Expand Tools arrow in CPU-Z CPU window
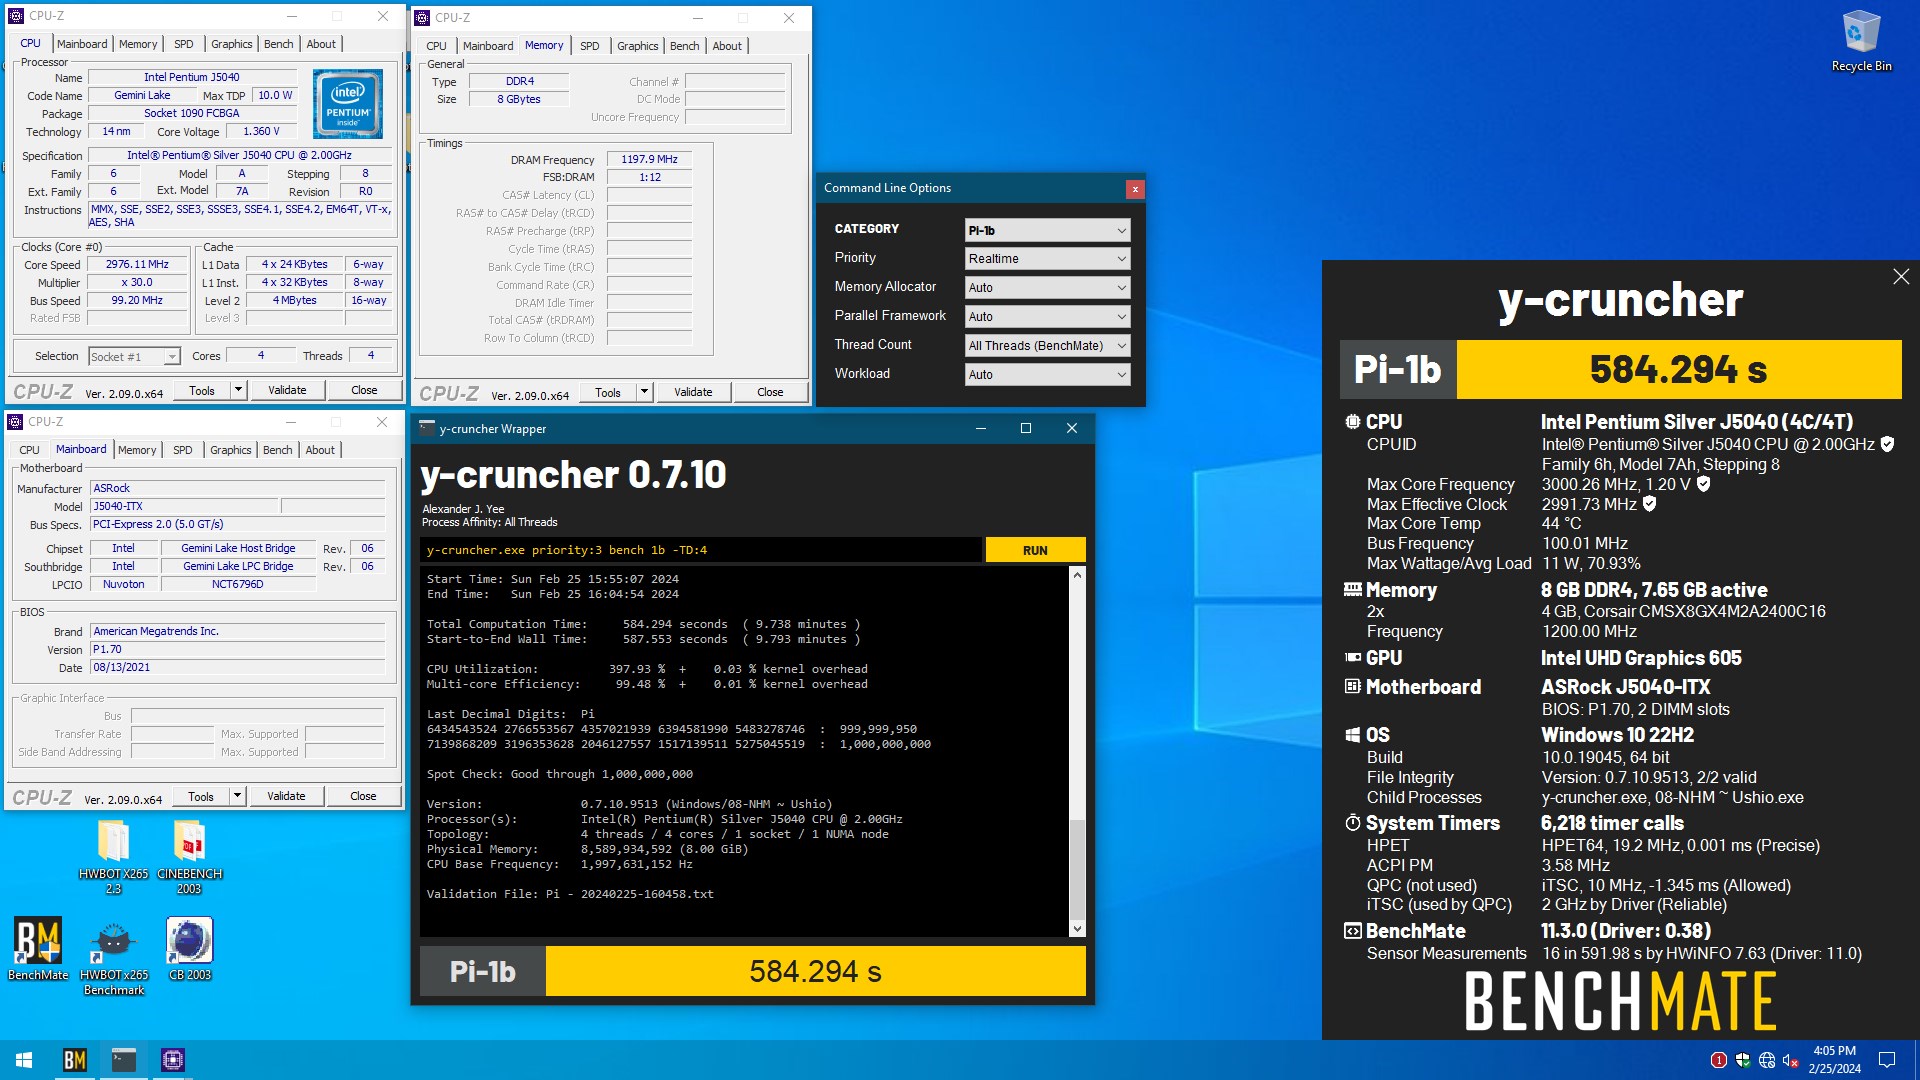Viewport: 1920px width, 1080px height. (x=238, y=390)
